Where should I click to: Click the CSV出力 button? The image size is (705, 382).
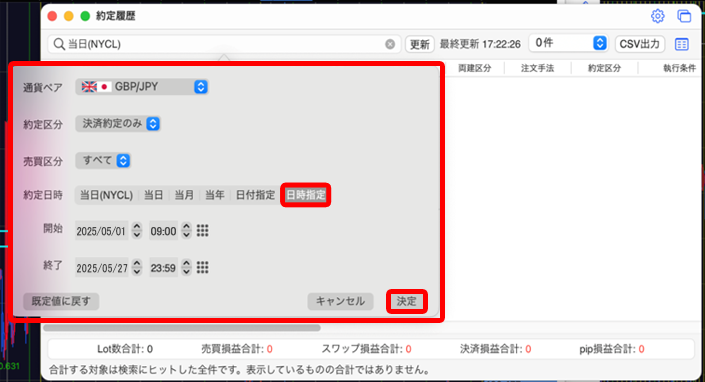point(639,44)
